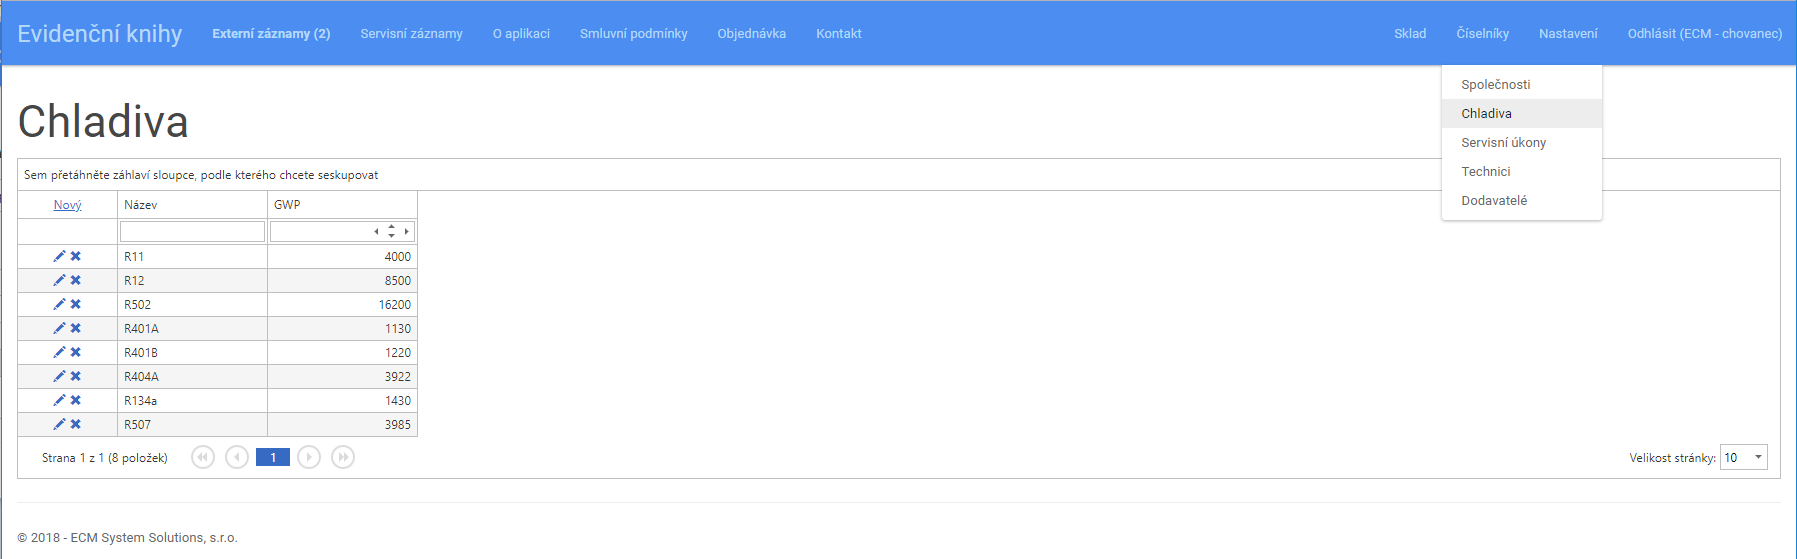The height and width of the screenshot is (559, 1797).
Task: Open the O aplikaci page
Action: click(x=521, y=33)
